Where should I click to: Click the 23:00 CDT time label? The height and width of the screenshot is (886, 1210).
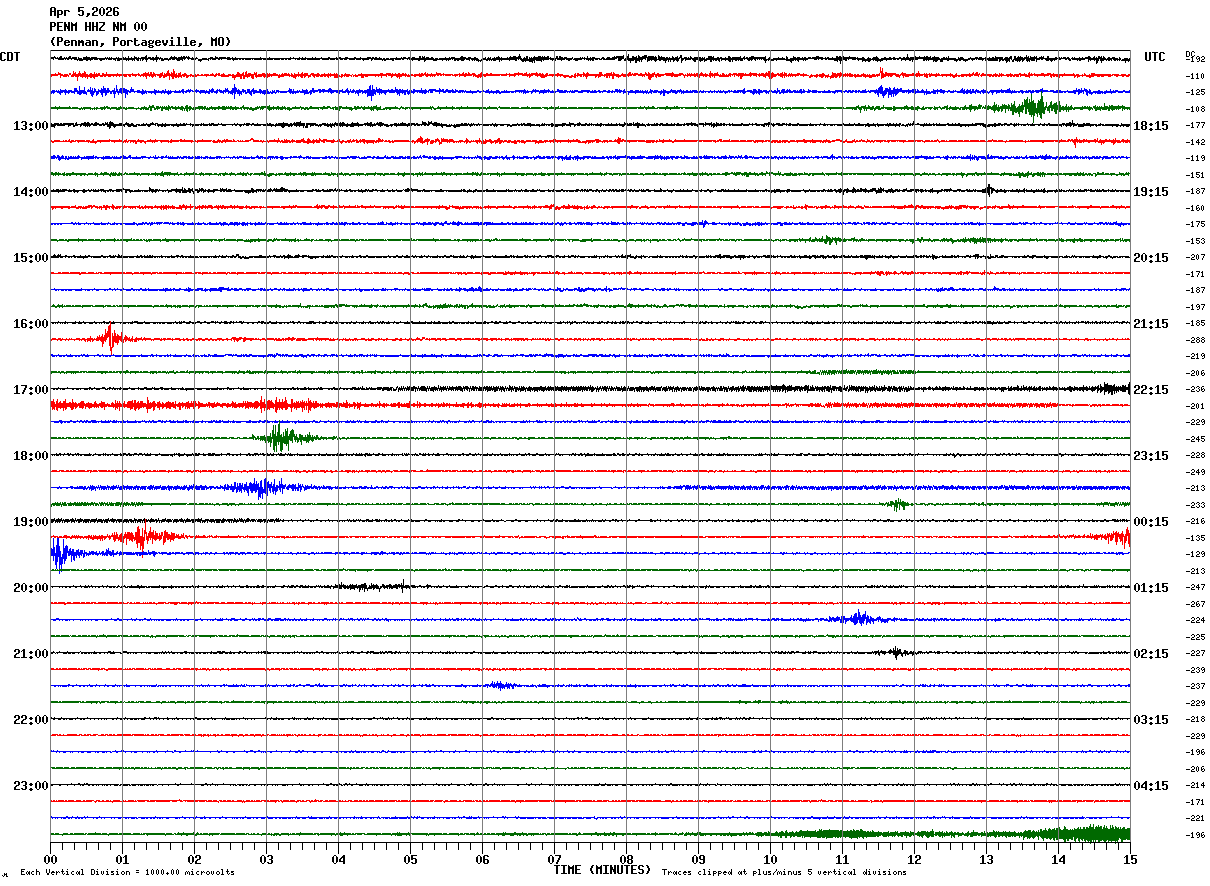[30, 786]
